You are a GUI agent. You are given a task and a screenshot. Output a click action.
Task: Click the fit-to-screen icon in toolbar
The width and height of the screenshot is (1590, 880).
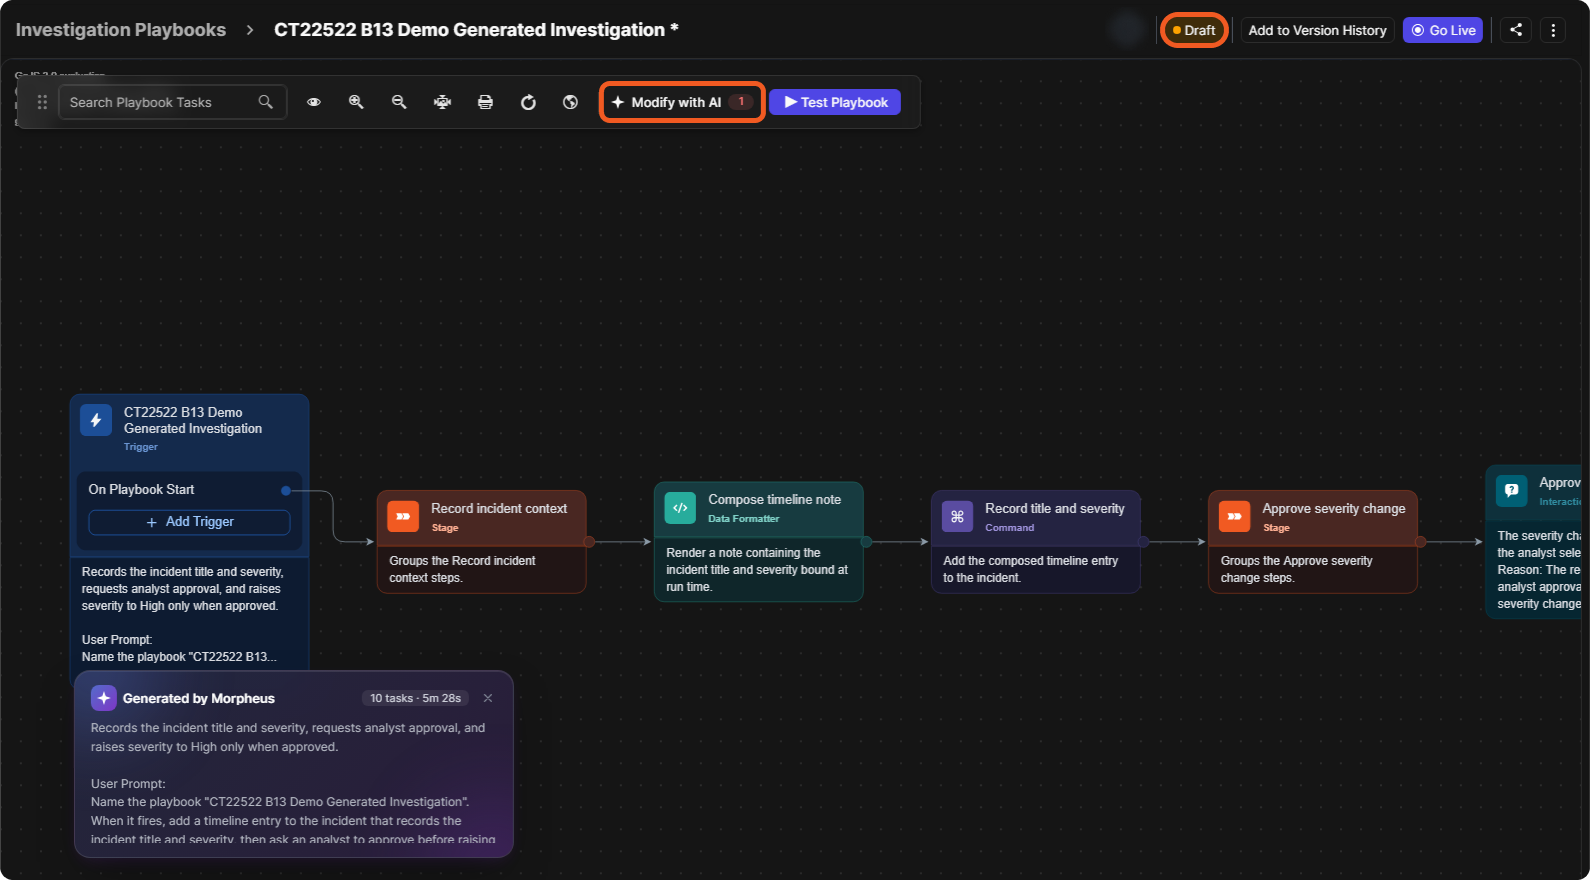(442, 102)
